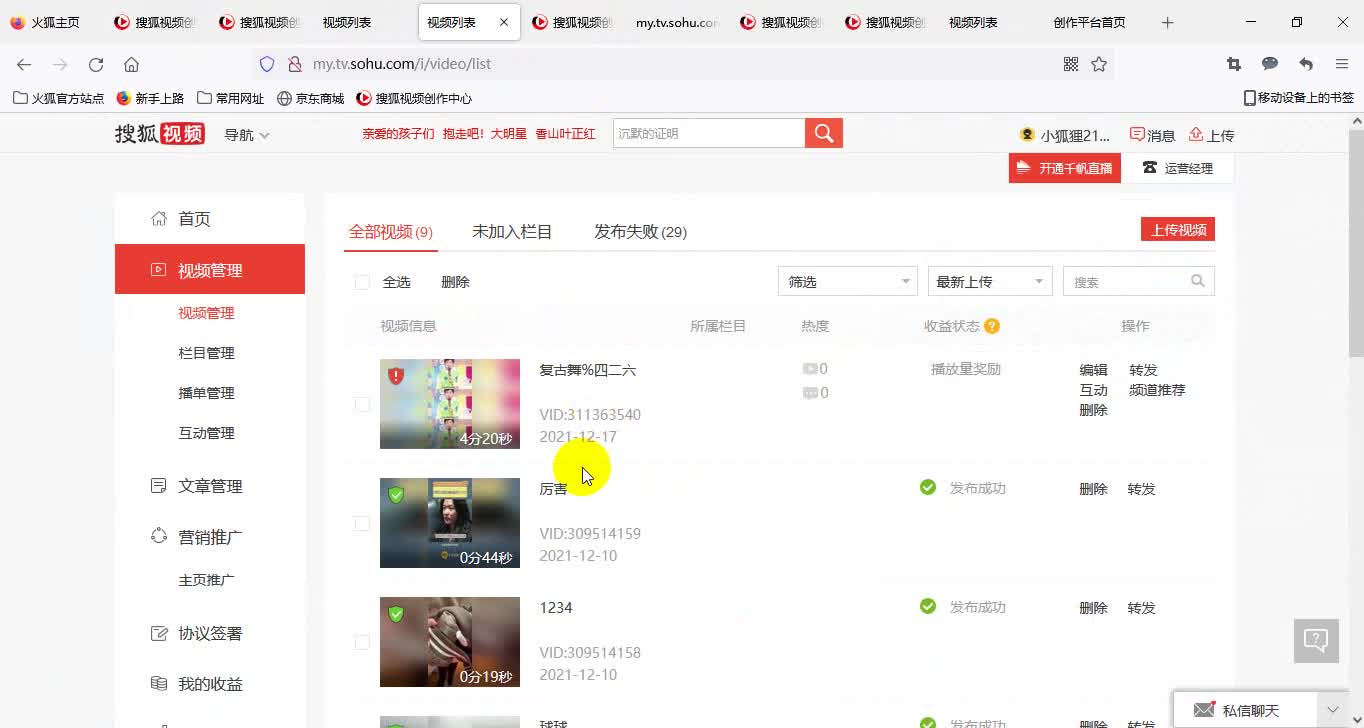1364x728 pixels.
Task: Go back with the browser back arrow
Action: pos(24,64)
